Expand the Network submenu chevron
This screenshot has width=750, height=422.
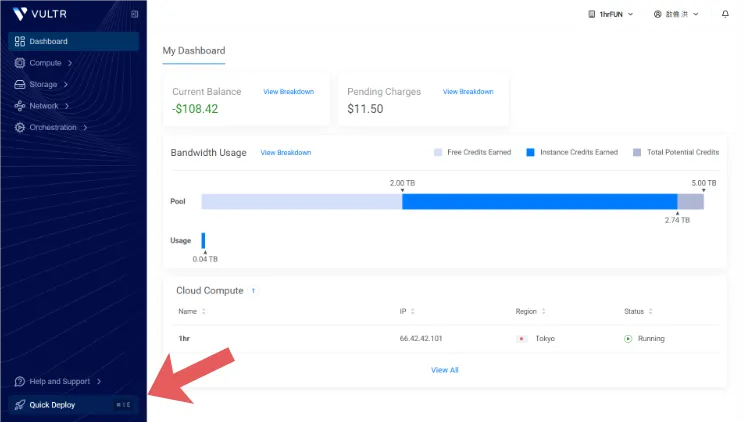coord(66,106)
